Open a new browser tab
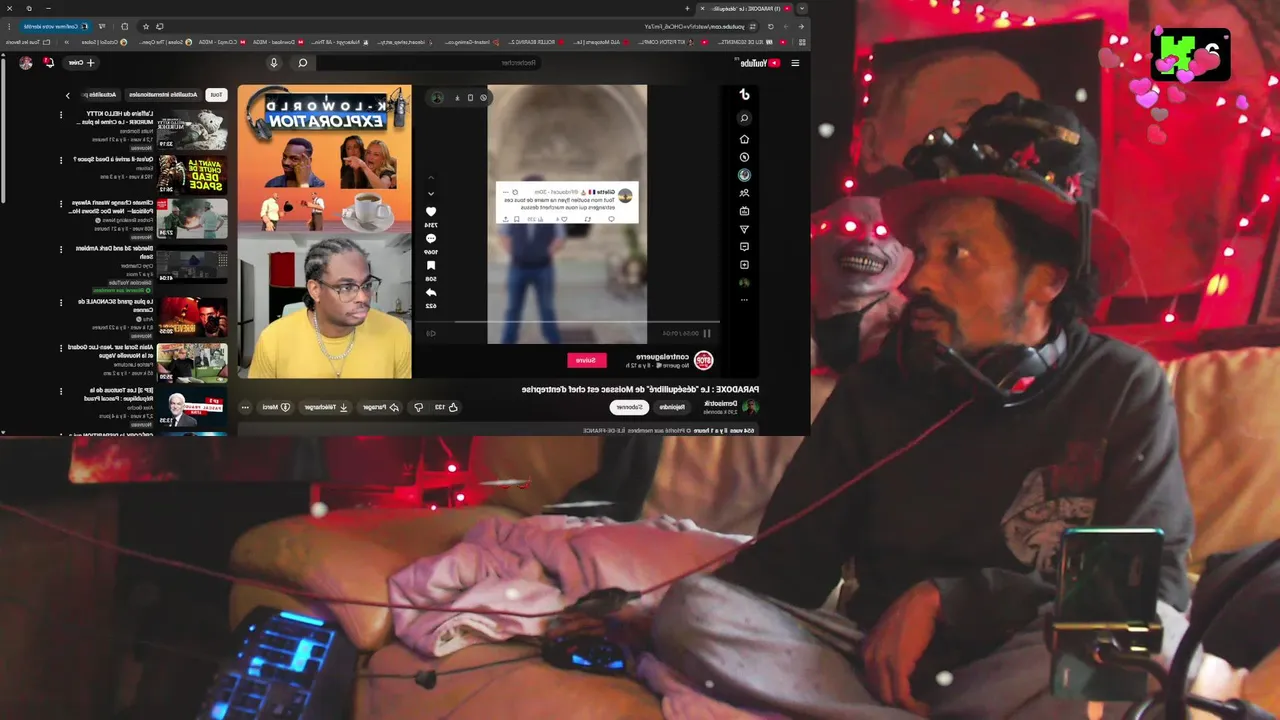 click(687, 8)
